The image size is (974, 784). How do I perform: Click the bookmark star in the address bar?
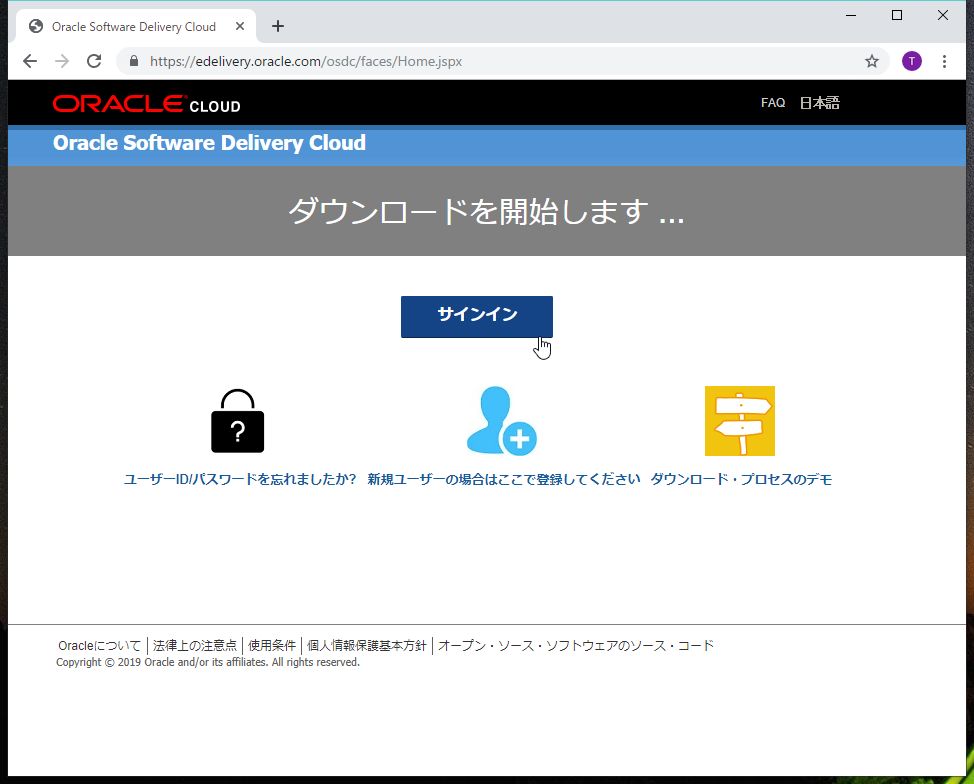pos(871,61)
